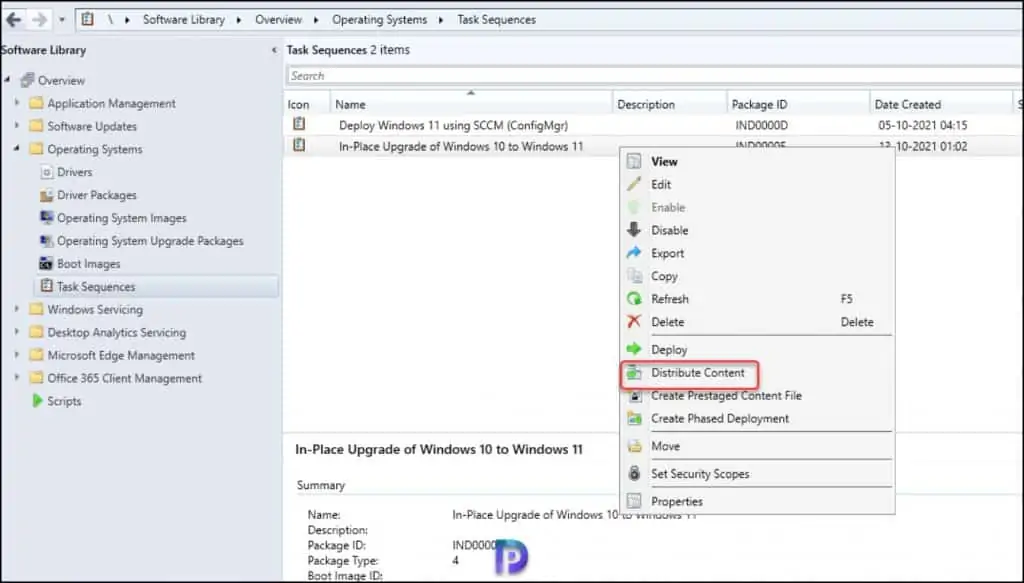Click the Summary section label in details pane
The width and height of the screenshot is (1024, 583).
321,485
